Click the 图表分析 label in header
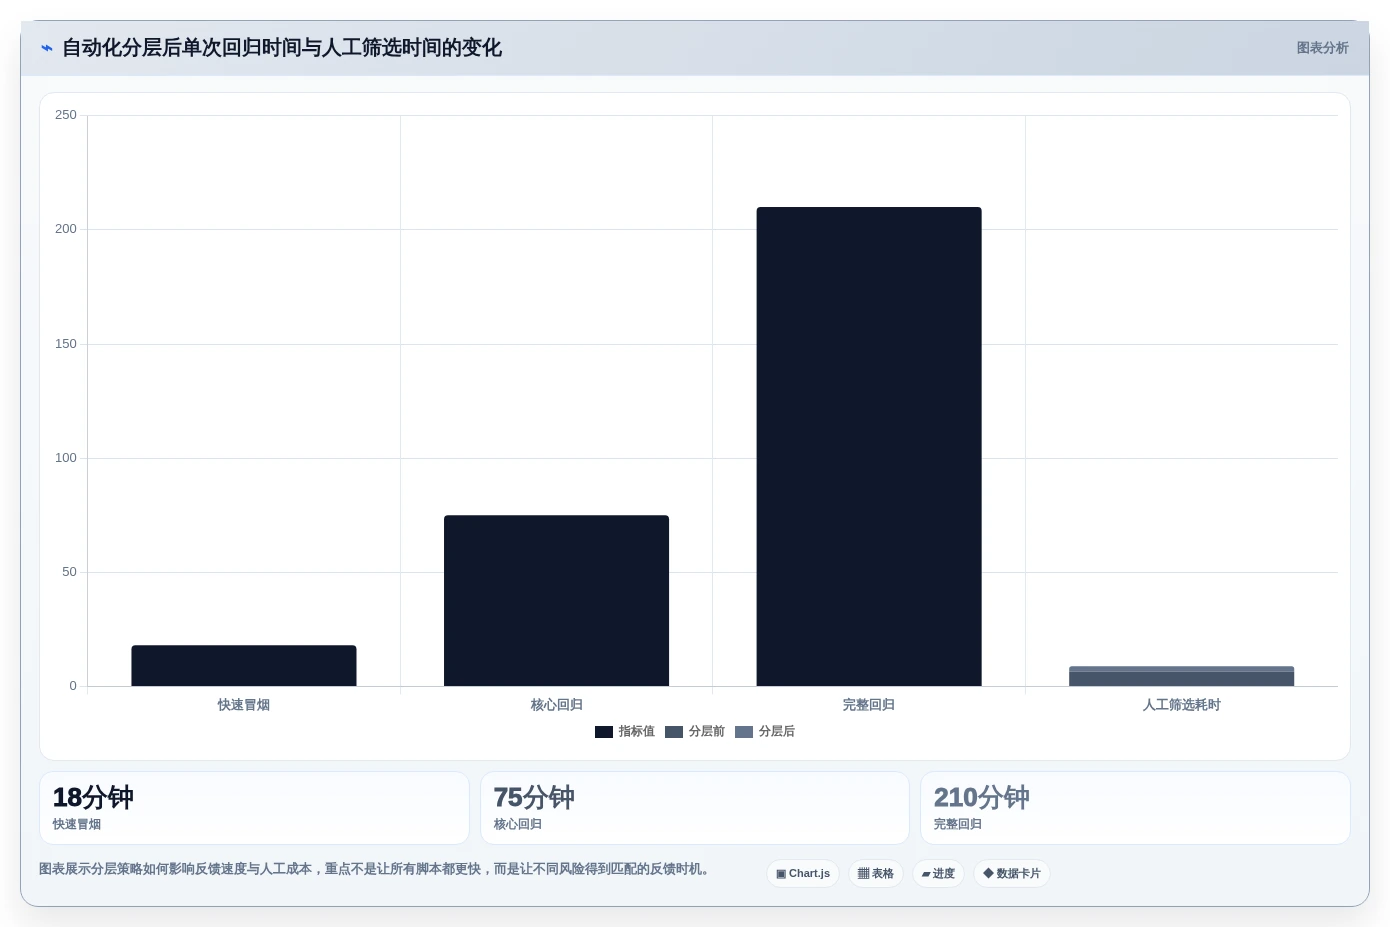This screenshot has width=1390, height=927. click(x=1322, y=48)
